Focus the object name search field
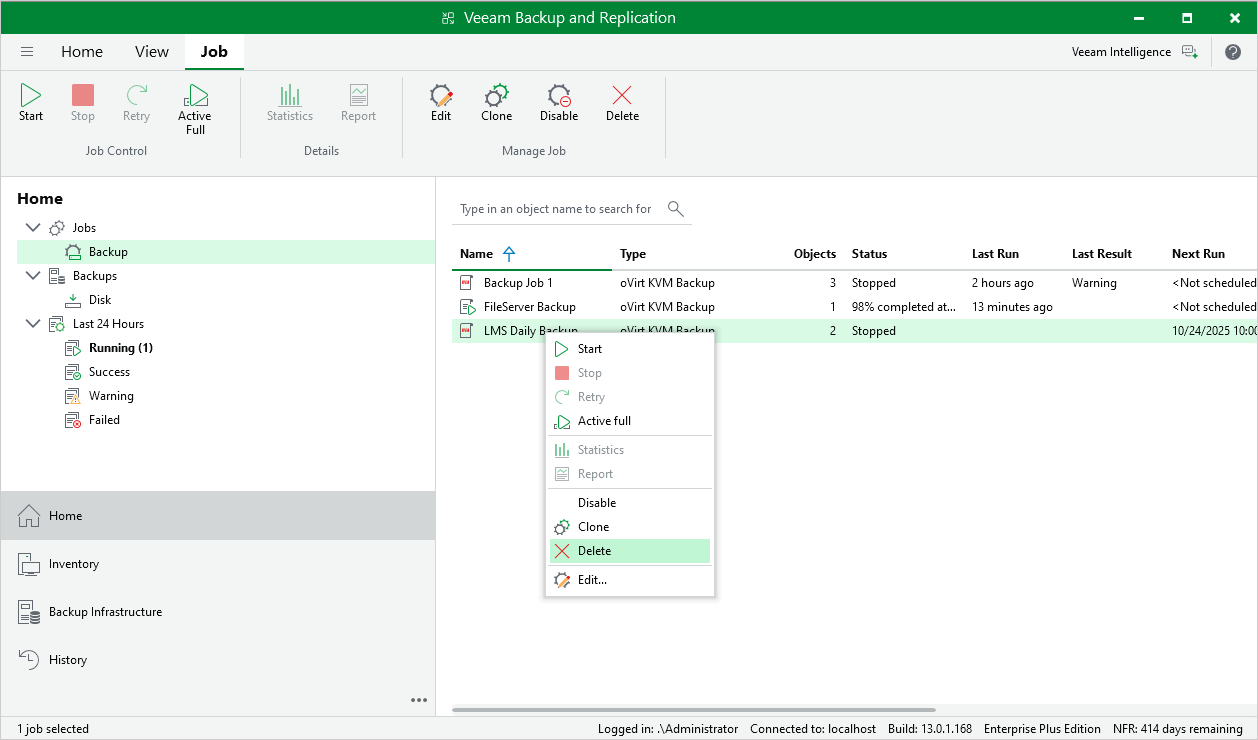 pyautogui.click(x=555, y=209)
